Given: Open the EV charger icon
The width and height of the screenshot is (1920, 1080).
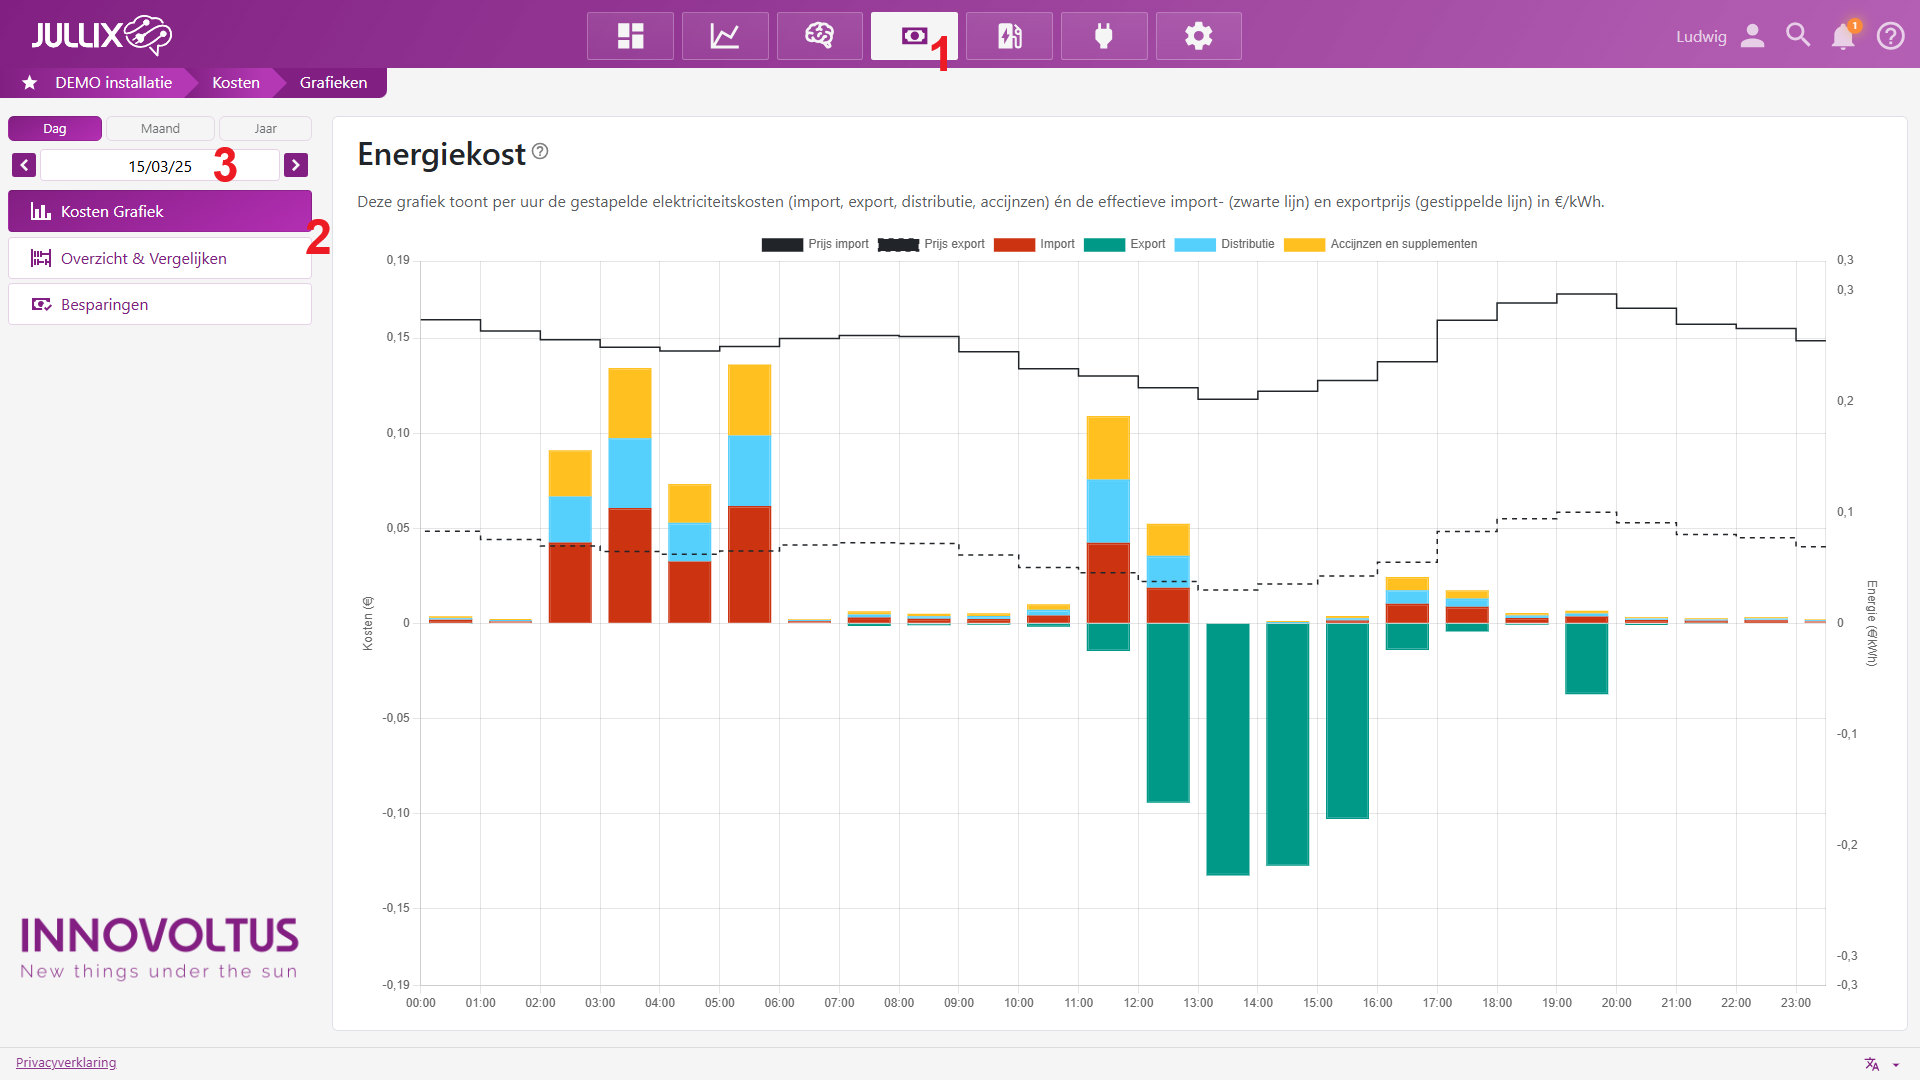Looking at the screenshot, I should tap(1009, 36).
